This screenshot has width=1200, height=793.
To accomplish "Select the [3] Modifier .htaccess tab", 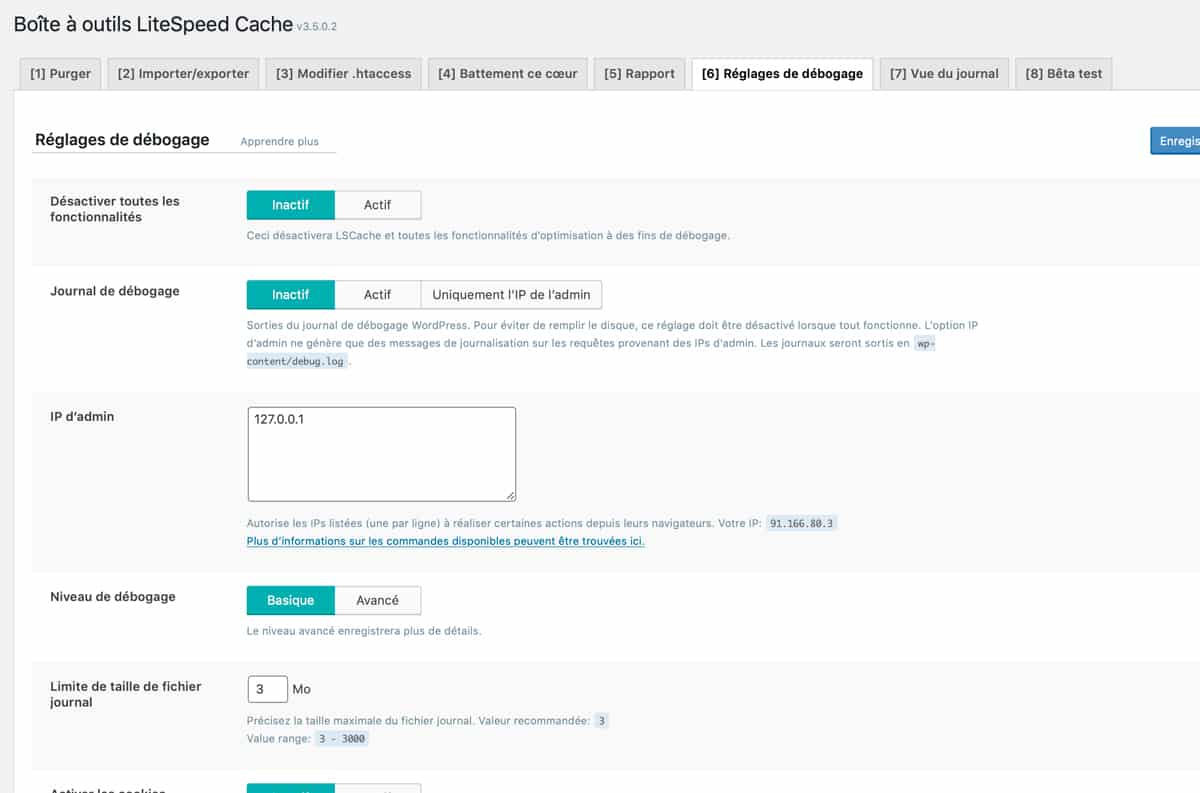I will [x=345, y=73].
